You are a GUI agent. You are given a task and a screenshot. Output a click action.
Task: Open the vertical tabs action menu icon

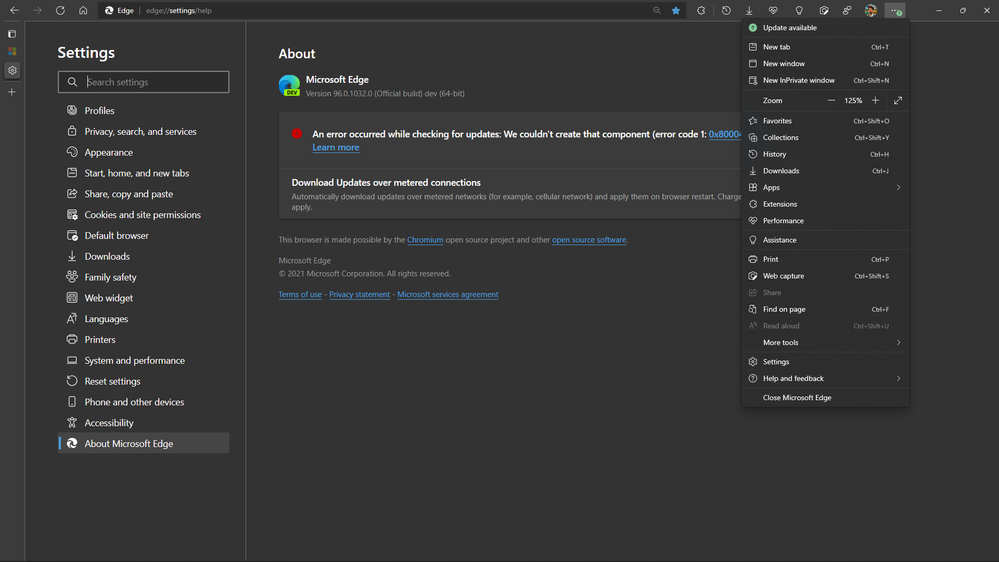tap(12, 33)
